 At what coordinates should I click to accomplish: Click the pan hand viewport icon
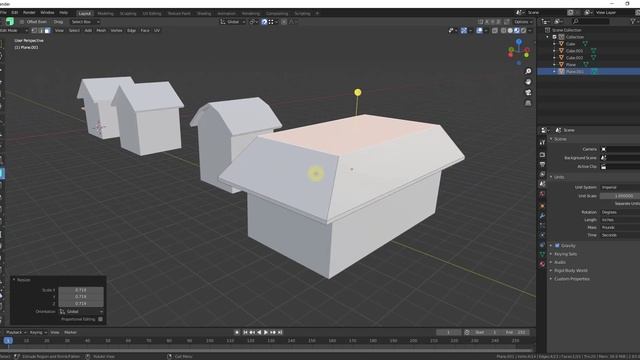[x=528, y=82]
